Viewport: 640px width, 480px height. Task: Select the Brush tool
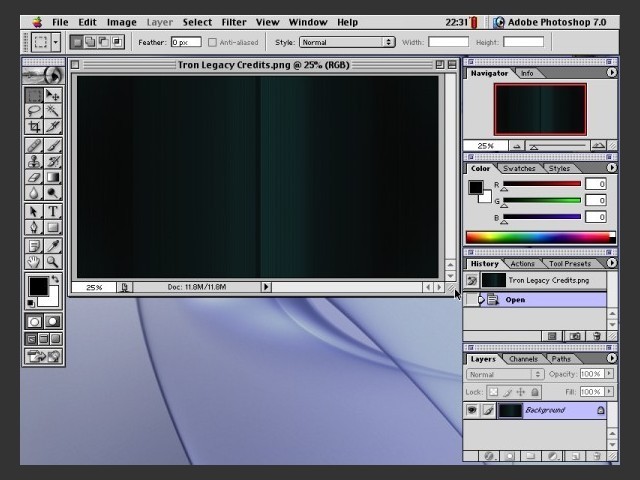[53, 146]
